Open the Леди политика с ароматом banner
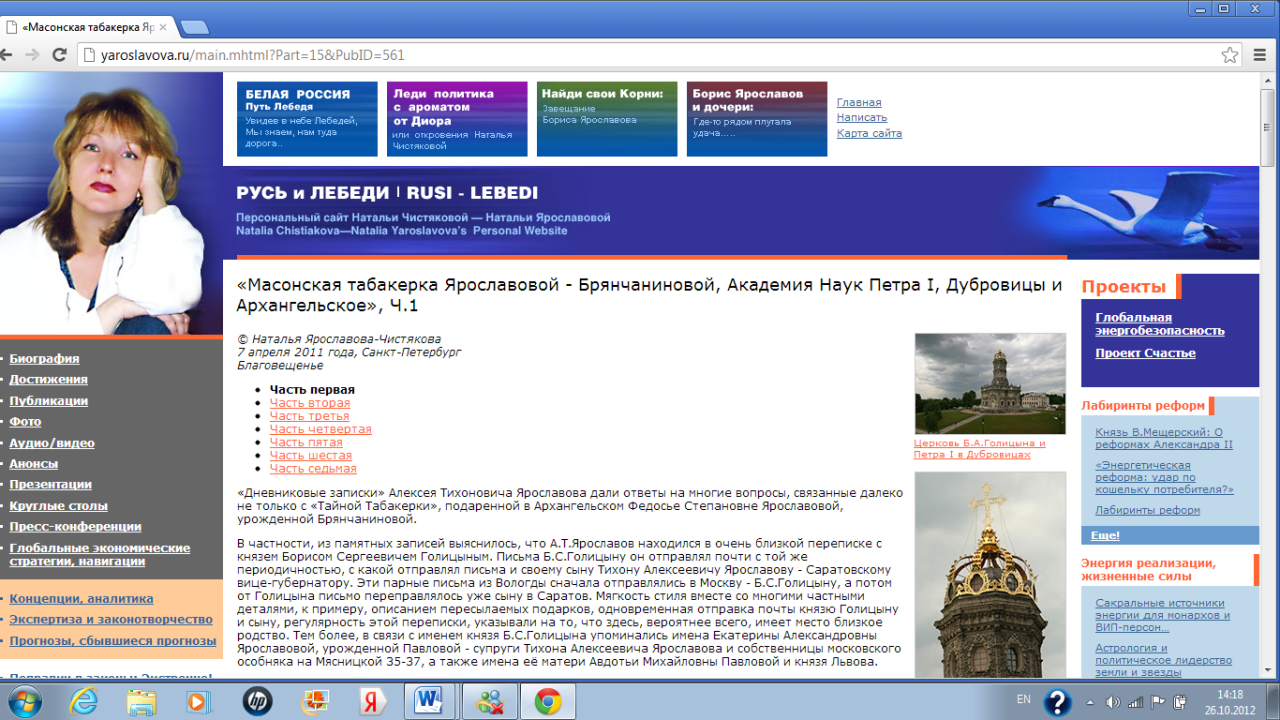 tap(457, 119)
